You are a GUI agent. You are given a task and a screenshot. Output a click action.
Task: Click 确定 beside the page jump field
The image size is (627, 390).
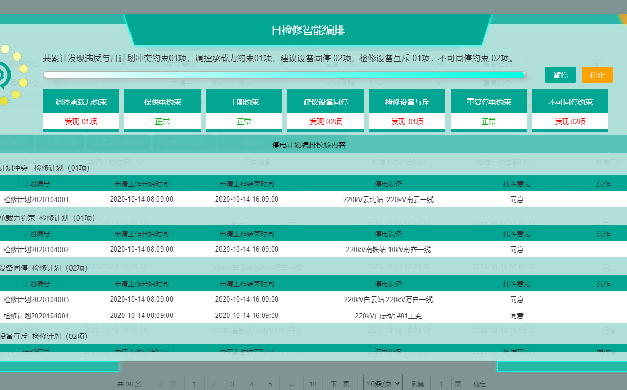click(479, 384)
